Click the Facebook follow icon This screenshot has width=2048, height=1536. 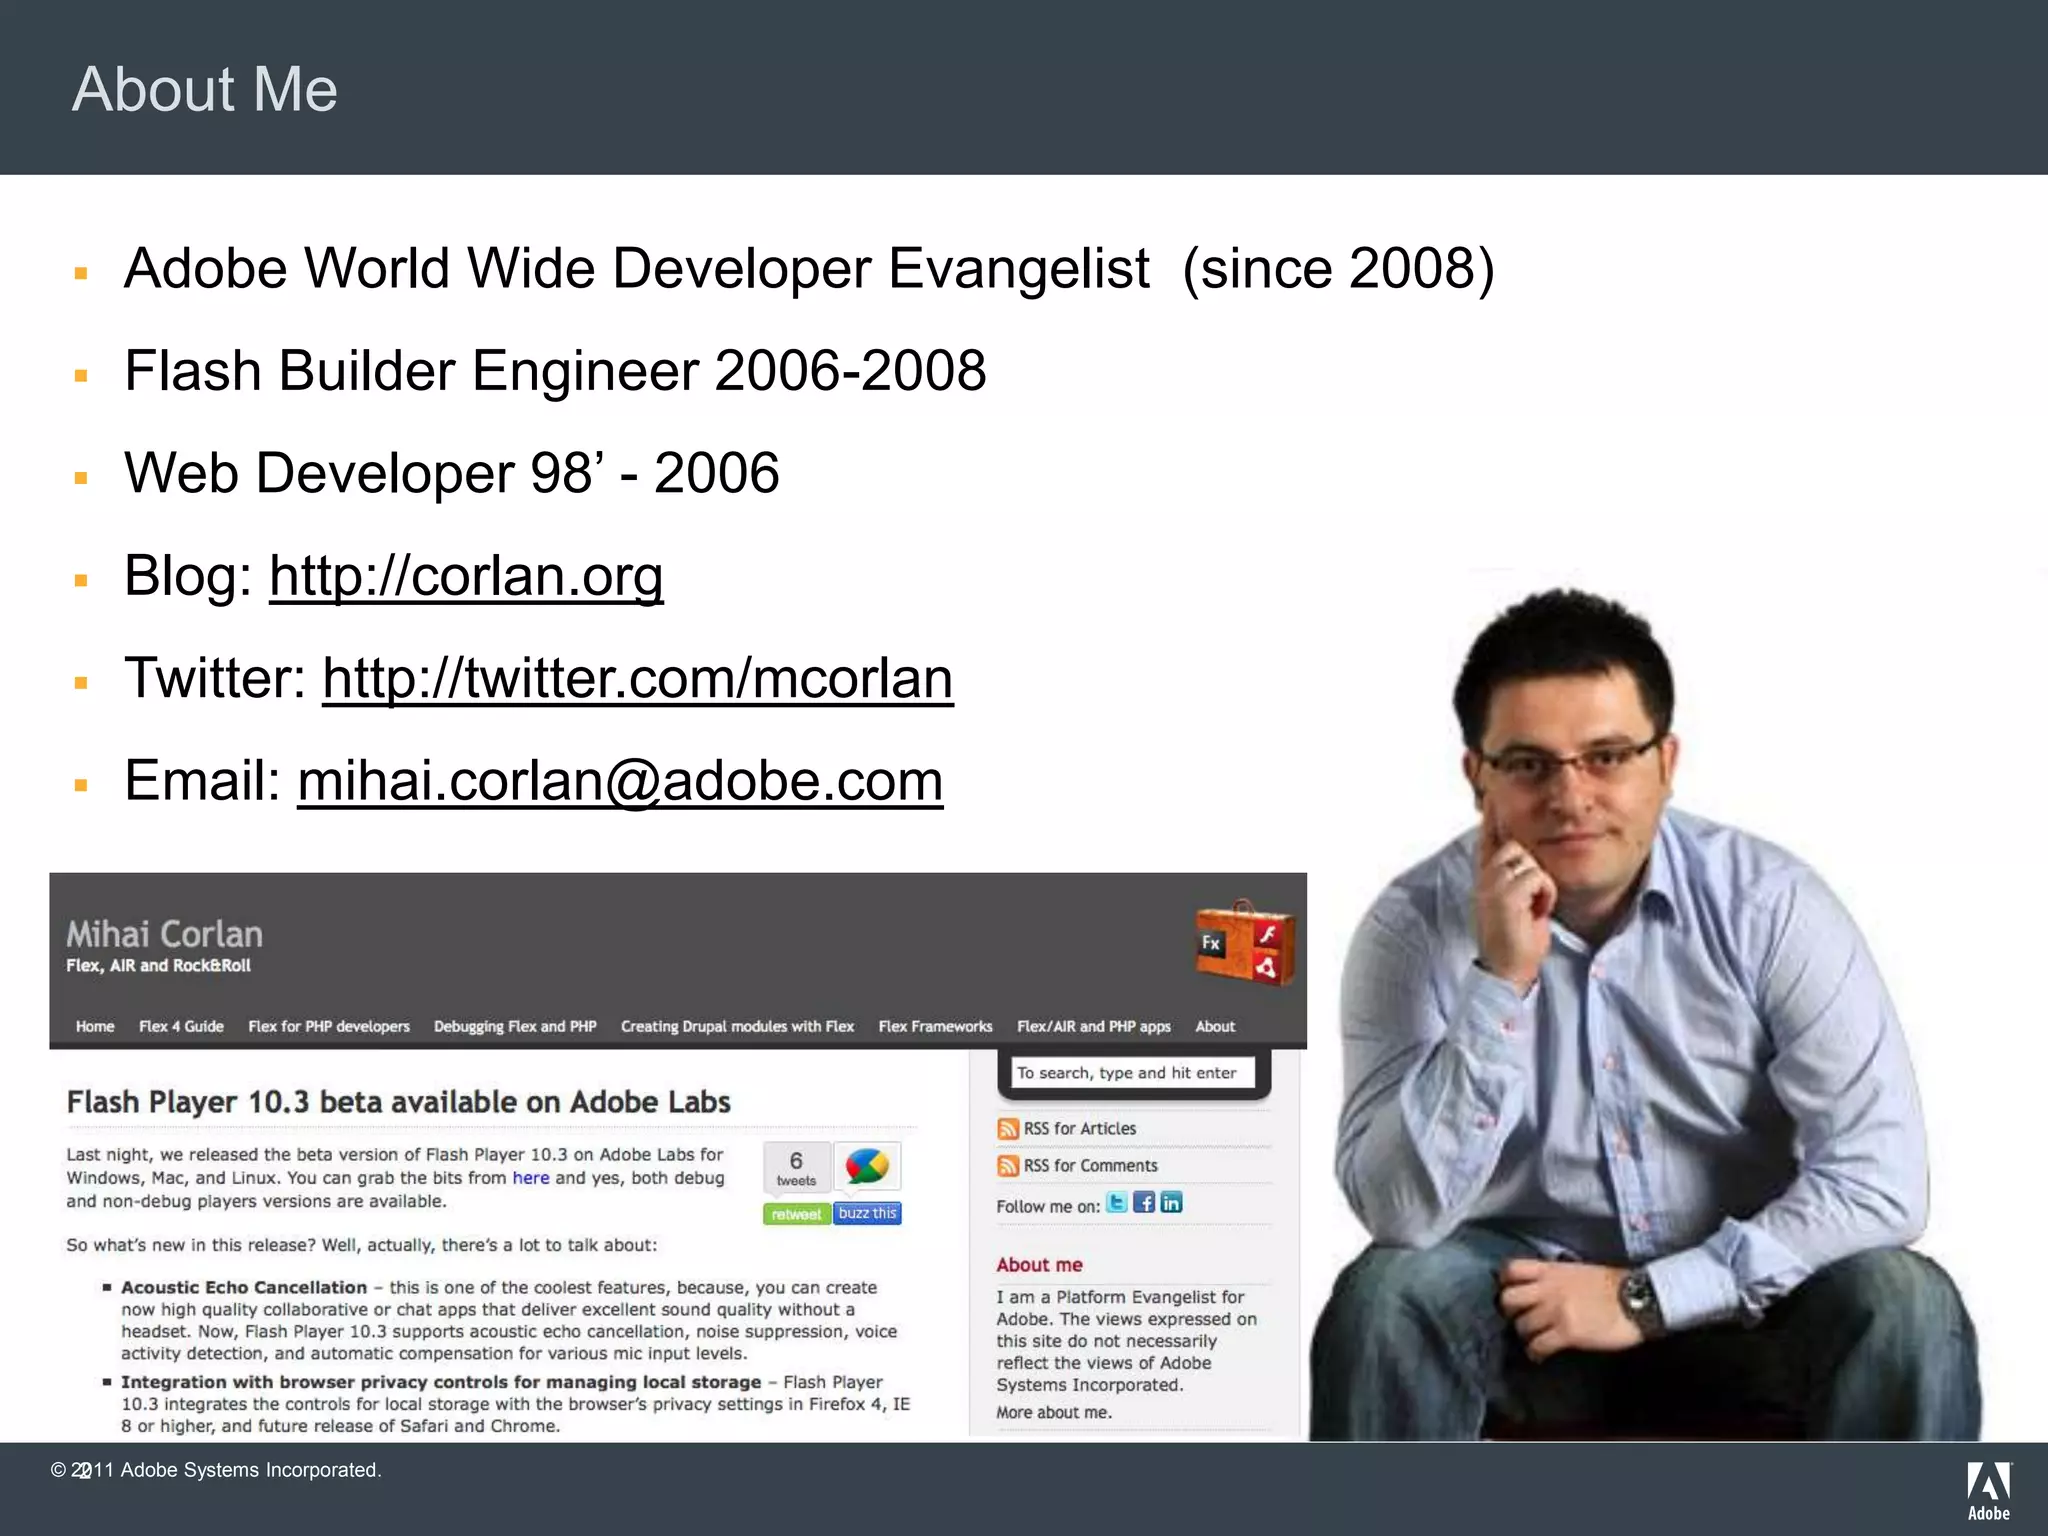[1144, 1203]
